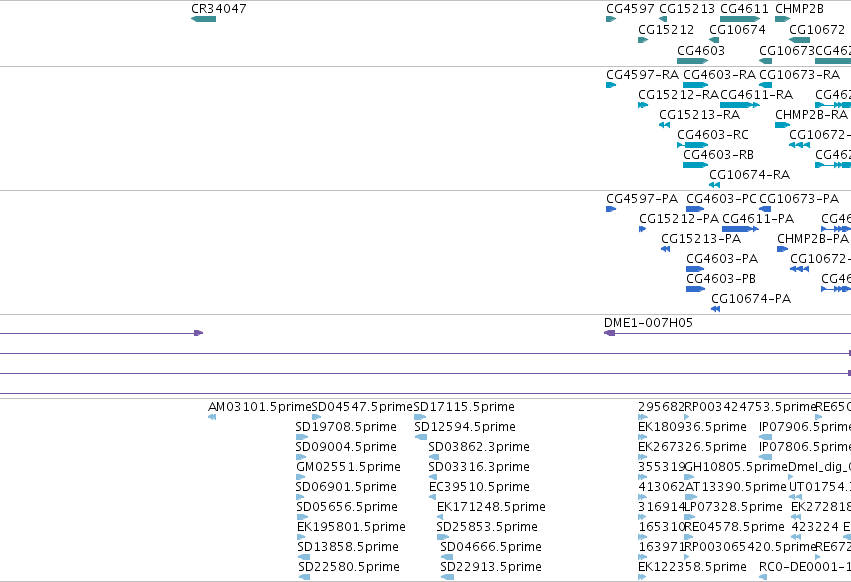Select the RP003424753.5prime EST label

click(x=750, y=407)
